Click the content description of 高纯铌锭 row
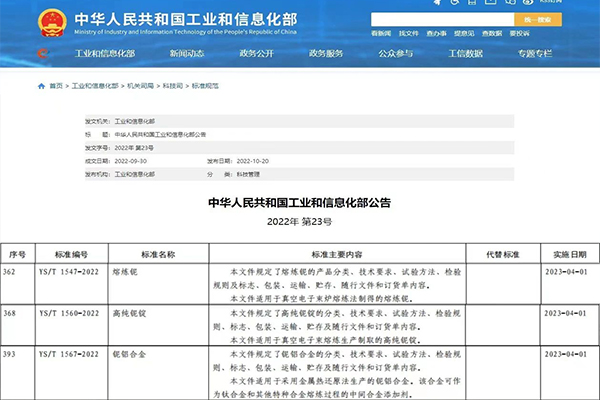 [337, 327]
